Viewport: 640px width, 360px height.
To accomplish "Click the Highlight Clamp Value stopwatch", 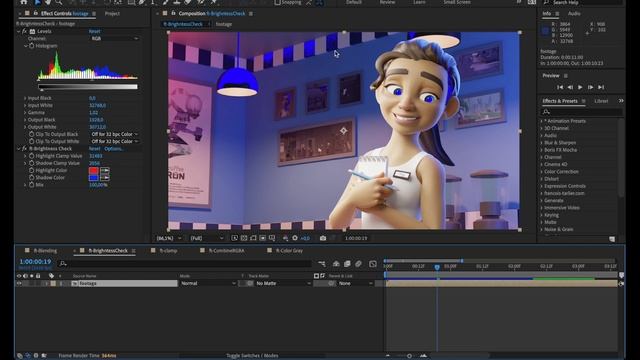I will [x=31, y=156].
